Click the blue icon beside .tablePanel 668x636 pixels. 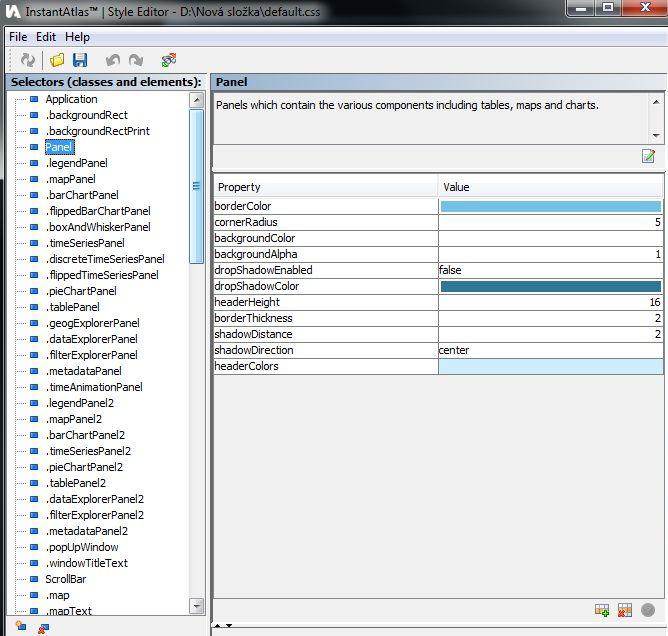pos(34,307)
